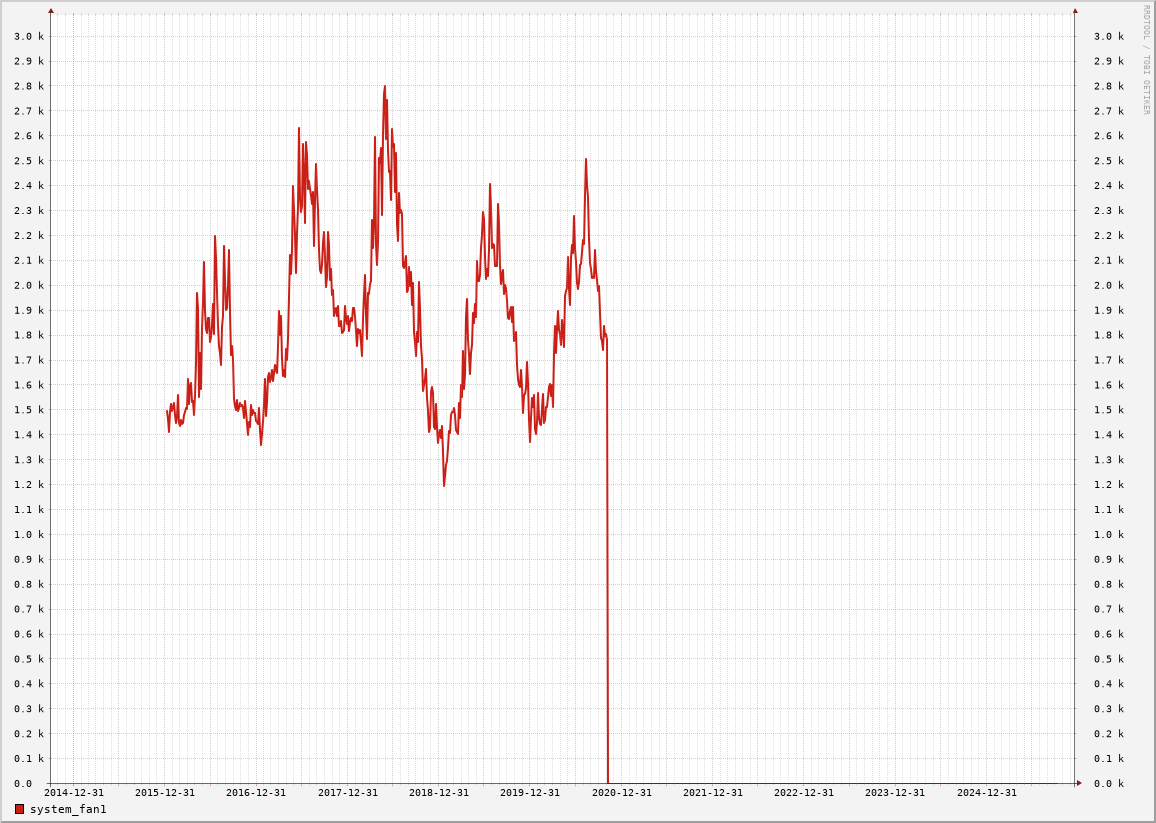Screen dimensions: 1156x823
Task: Click the 0.0 label on left axis
Action: coord(23,784)
